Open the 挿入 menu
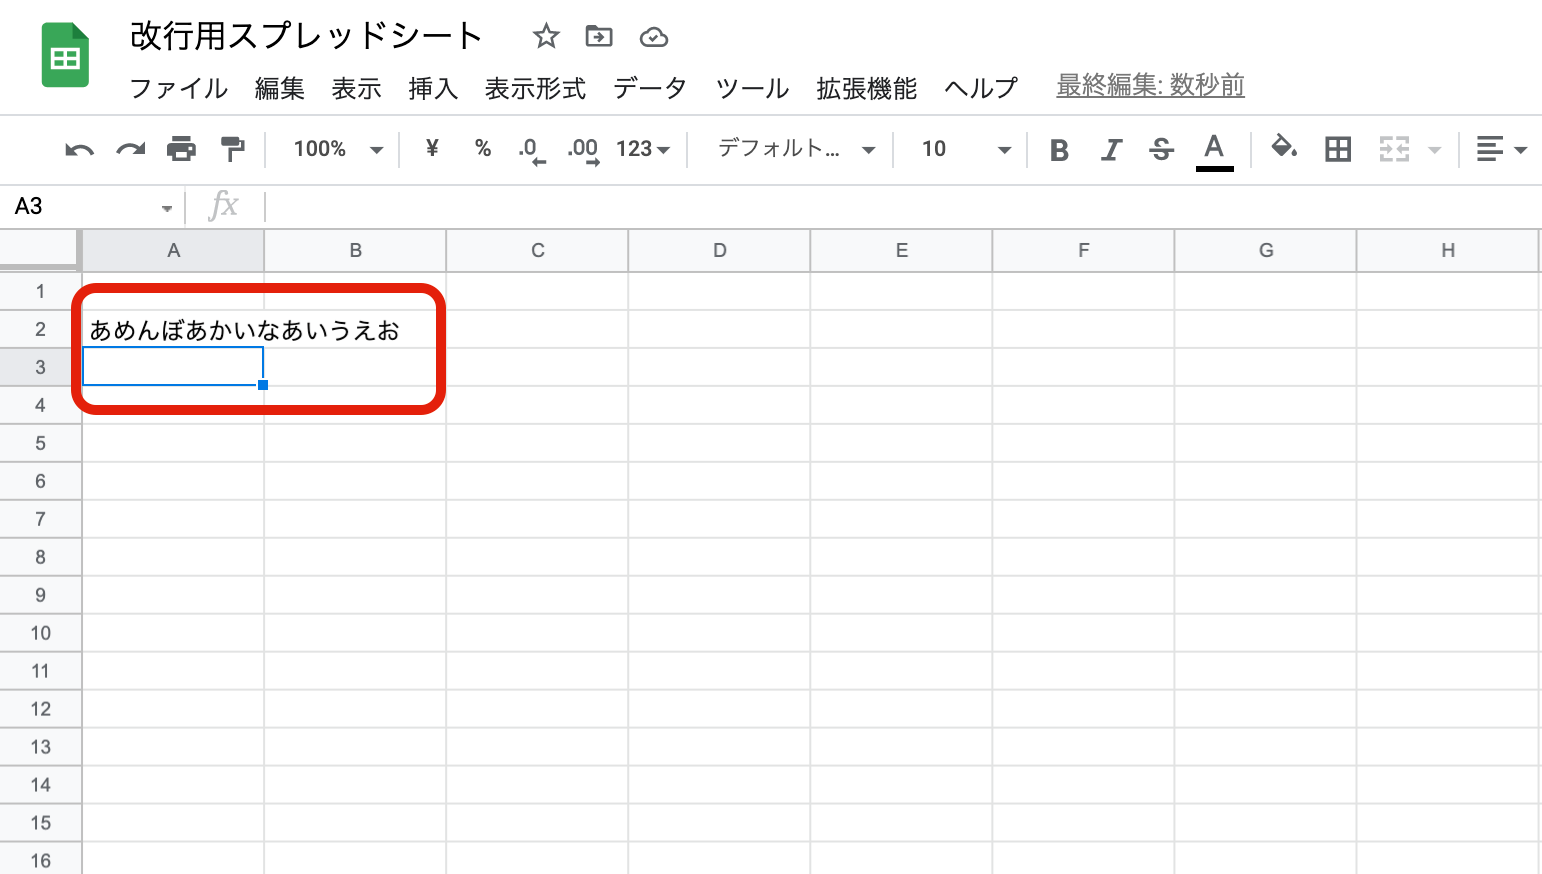Image resolution: width=1542 pixels, height=874 pixels. tap(433, 88)
